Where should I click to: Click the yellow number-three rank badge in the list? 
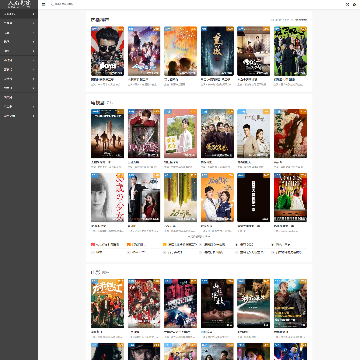click(165, 244)
